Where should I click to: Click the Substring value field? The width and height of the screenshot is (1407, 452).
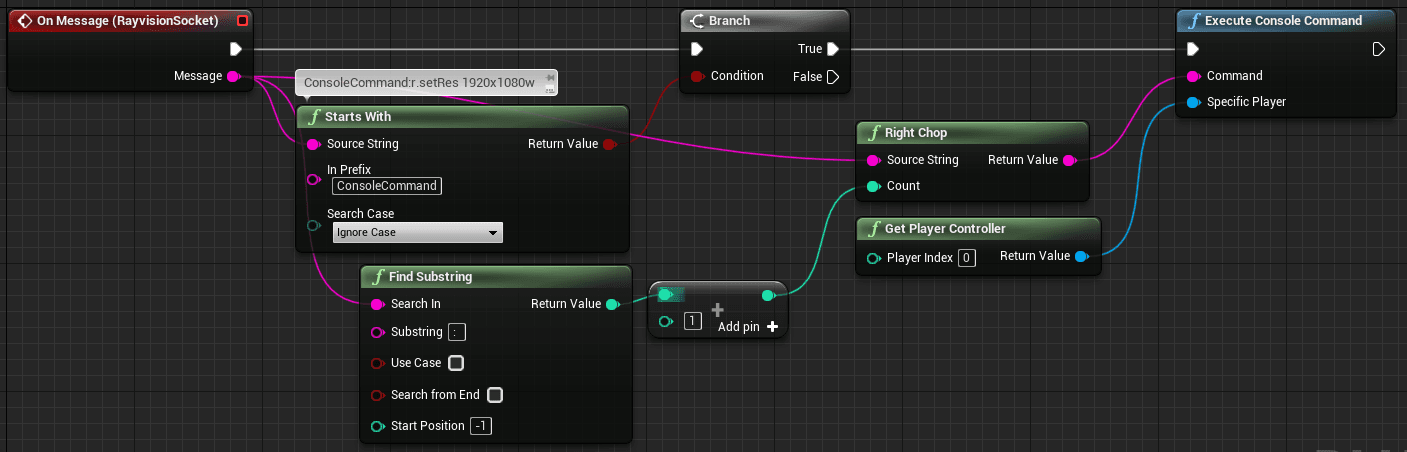[457, 333]
